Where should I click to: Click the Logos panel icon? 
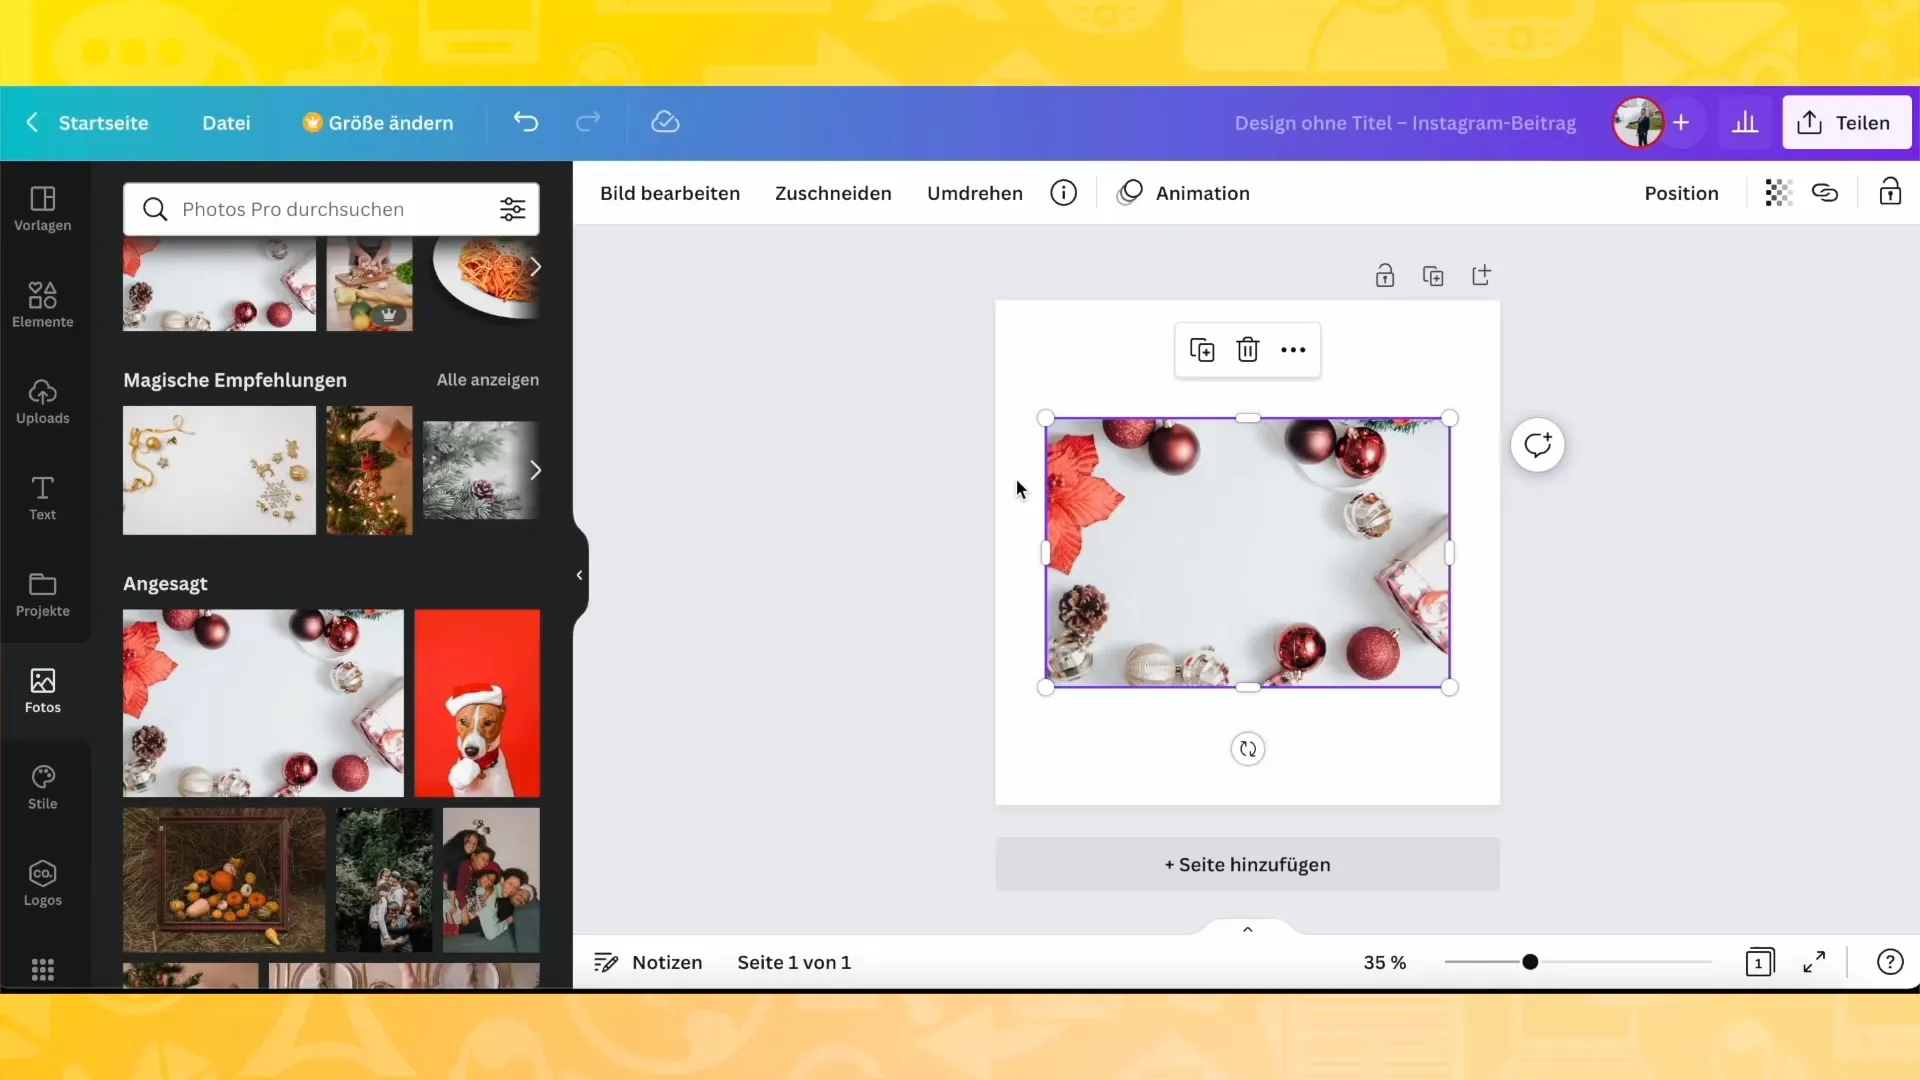pos(42,882)
